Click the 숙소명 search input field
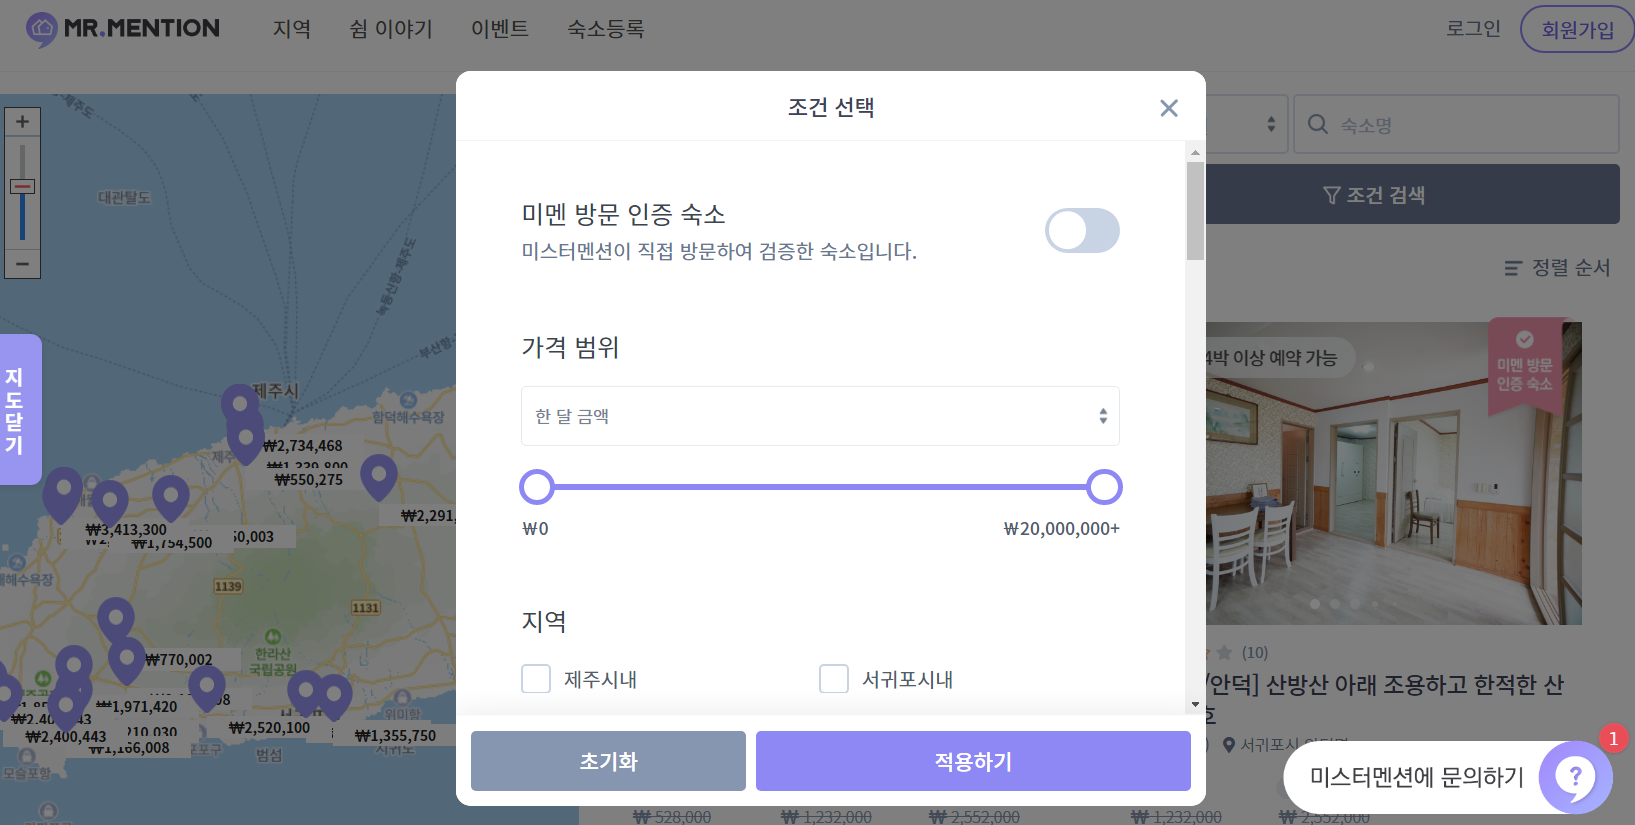Viewport: 1635px width, 825px height. [x=1456, y=124]
